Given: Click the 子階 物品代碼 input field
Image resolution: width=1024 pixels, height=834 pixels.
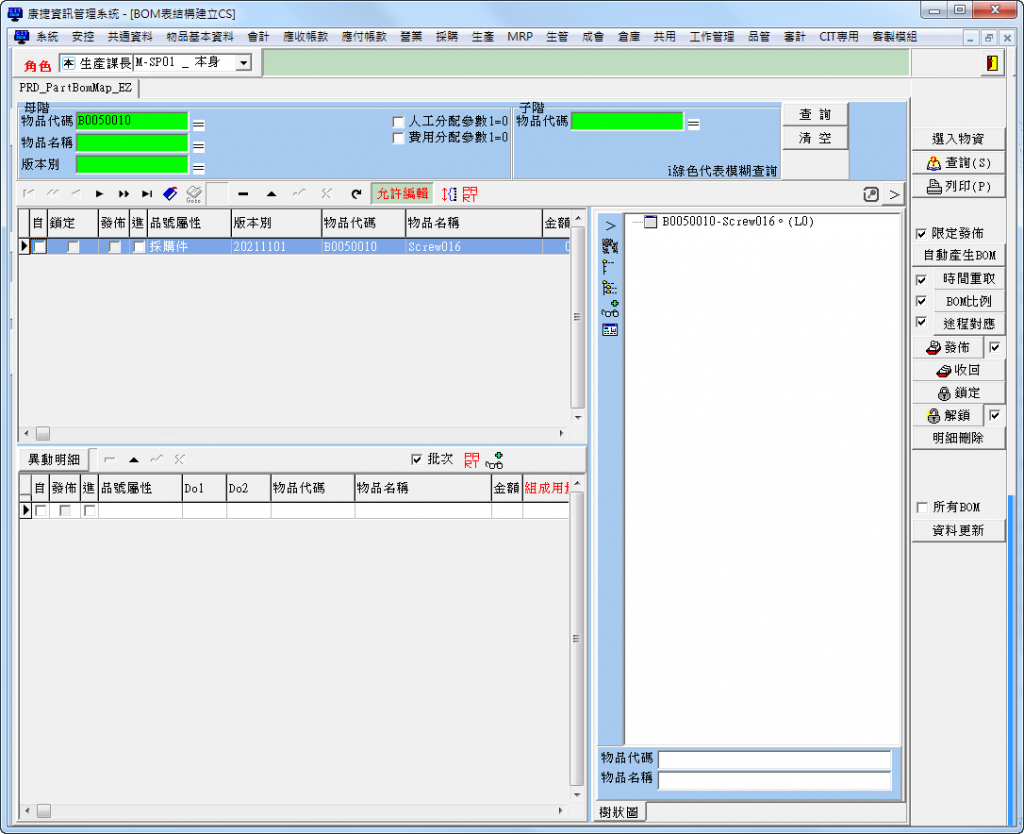Looking at the screenshot, I should (x=627, y=121).
